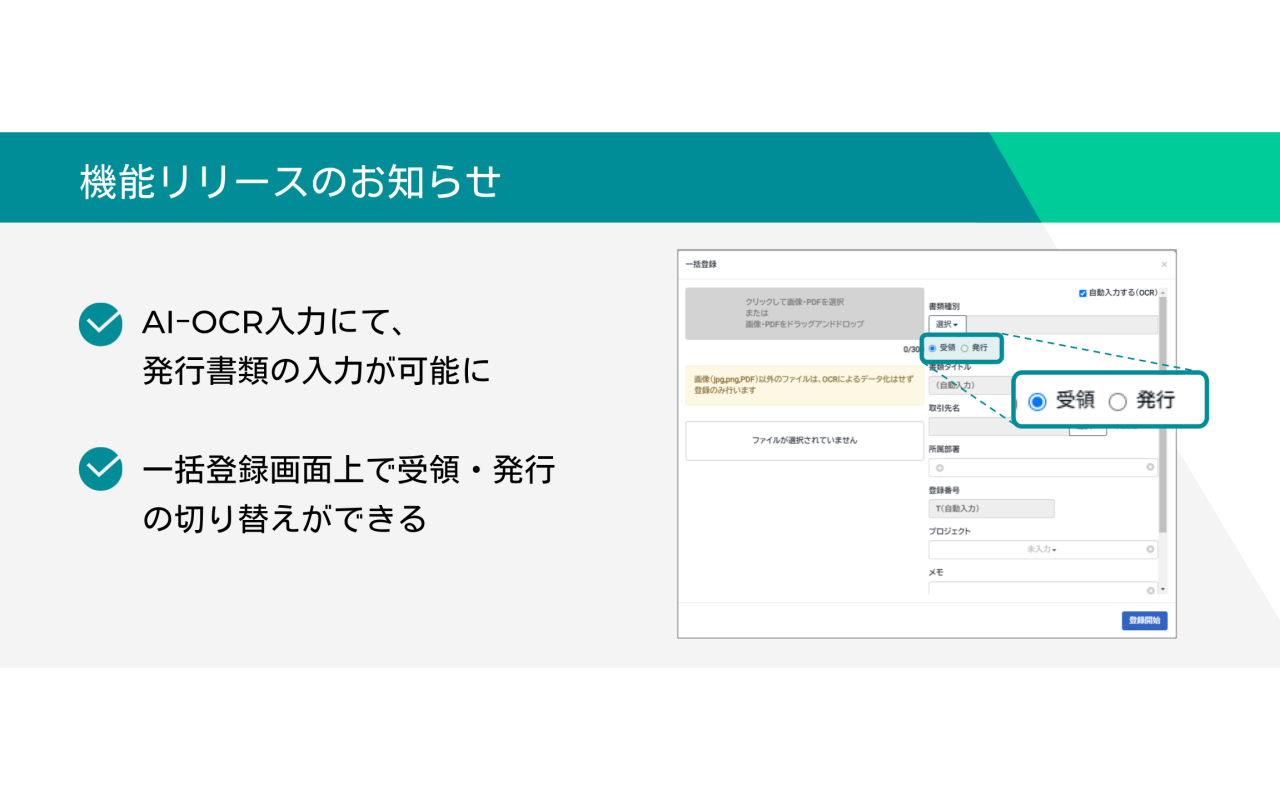Click the メモ input field
The width and height of the screenshot is (1280, 800).
pos(1043,589)
